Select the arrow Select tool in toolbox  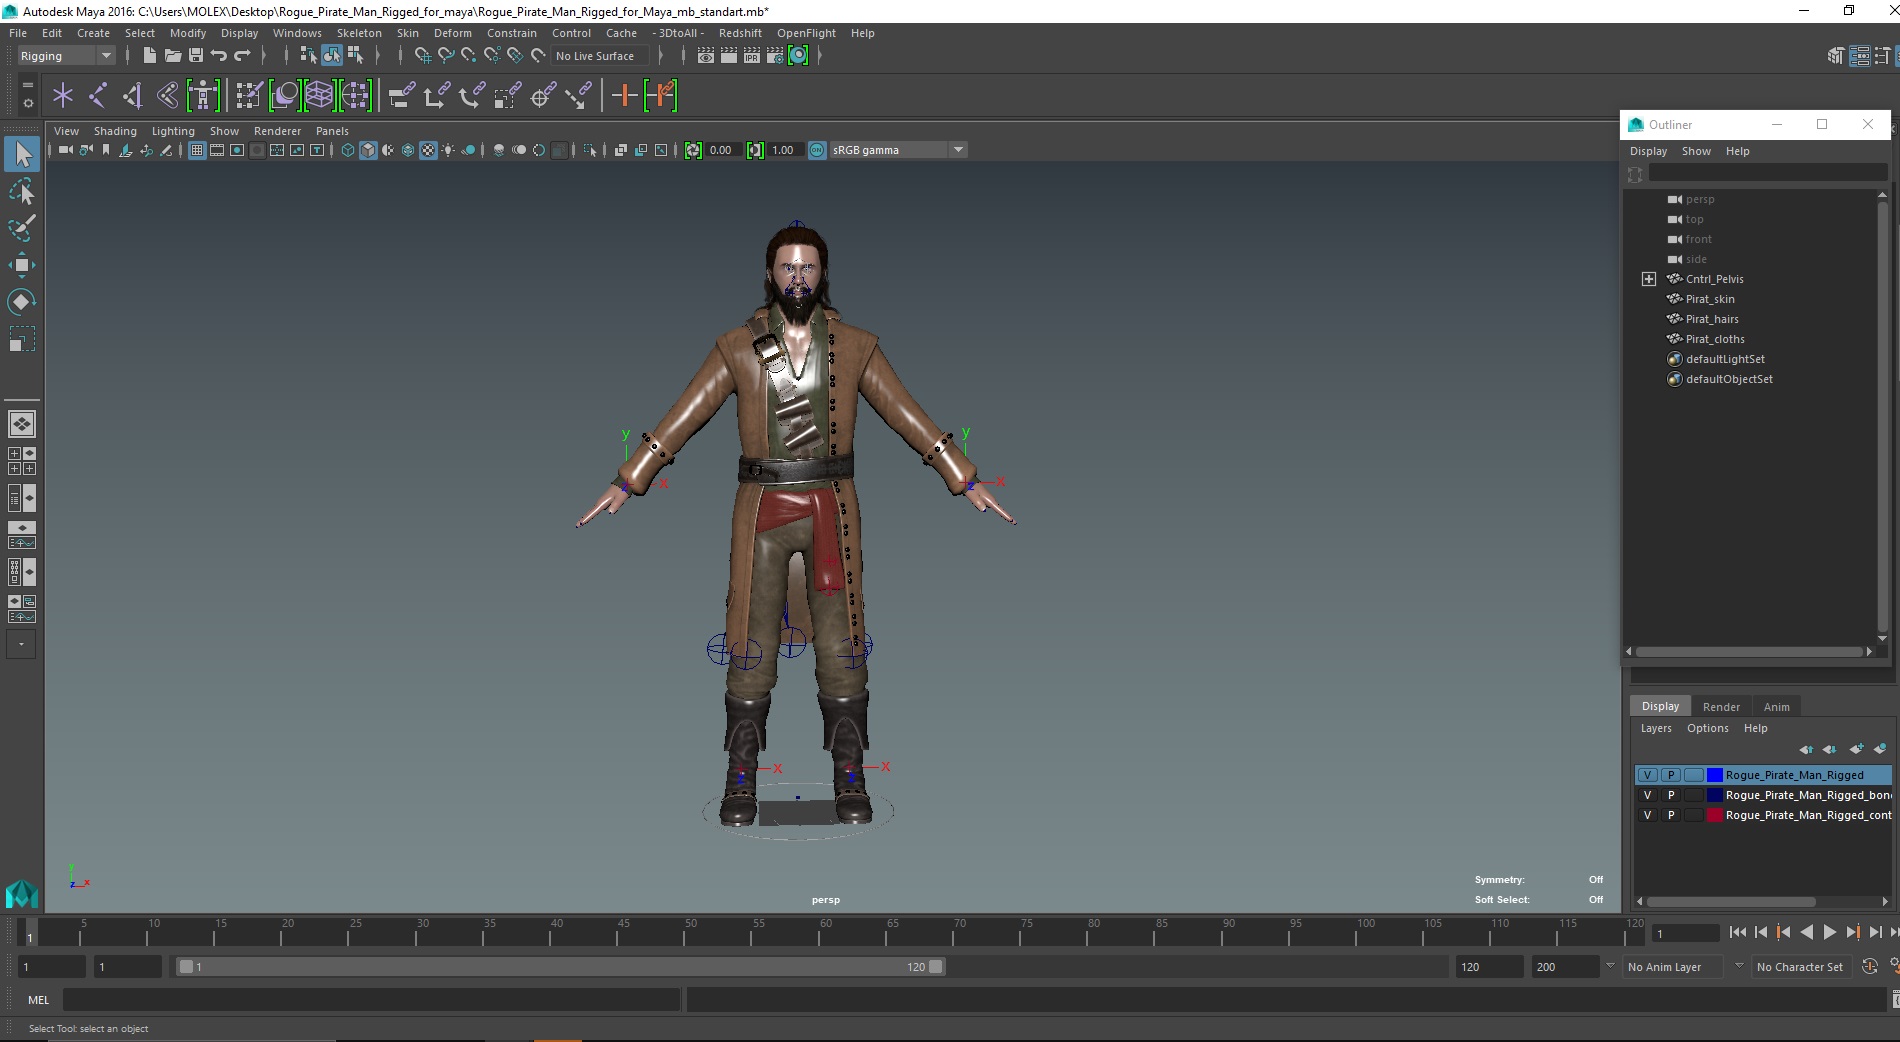tap(22, 154)
